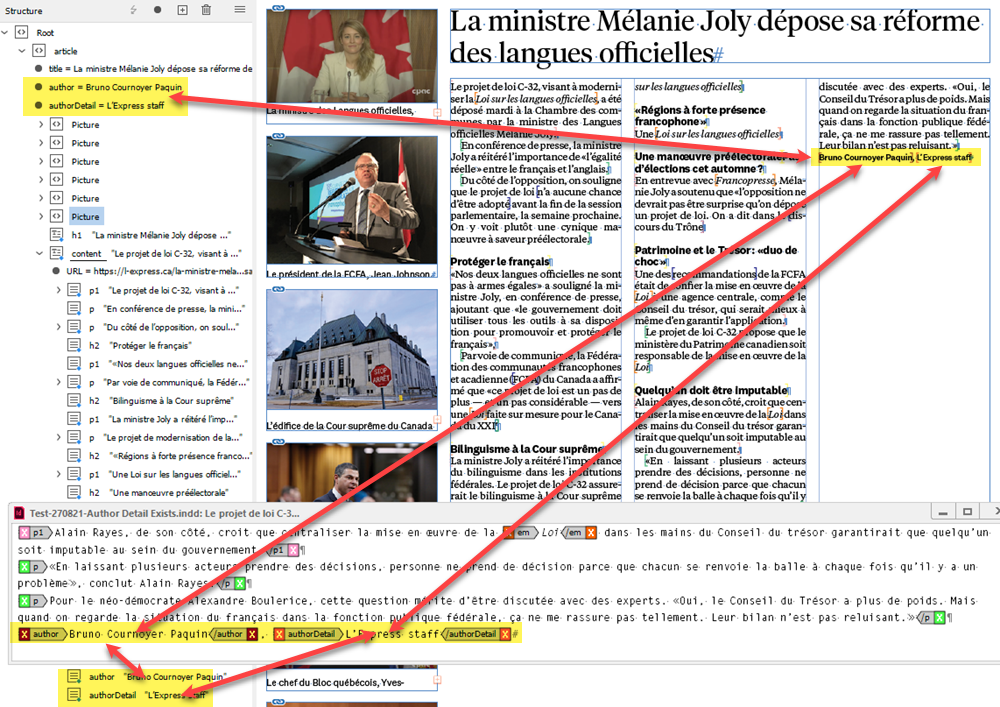The width and height of the screenshot is (1000, 707).
Task: Click icon of p1 "La ministre Joly a réitéré"
Action: [75, 419]
